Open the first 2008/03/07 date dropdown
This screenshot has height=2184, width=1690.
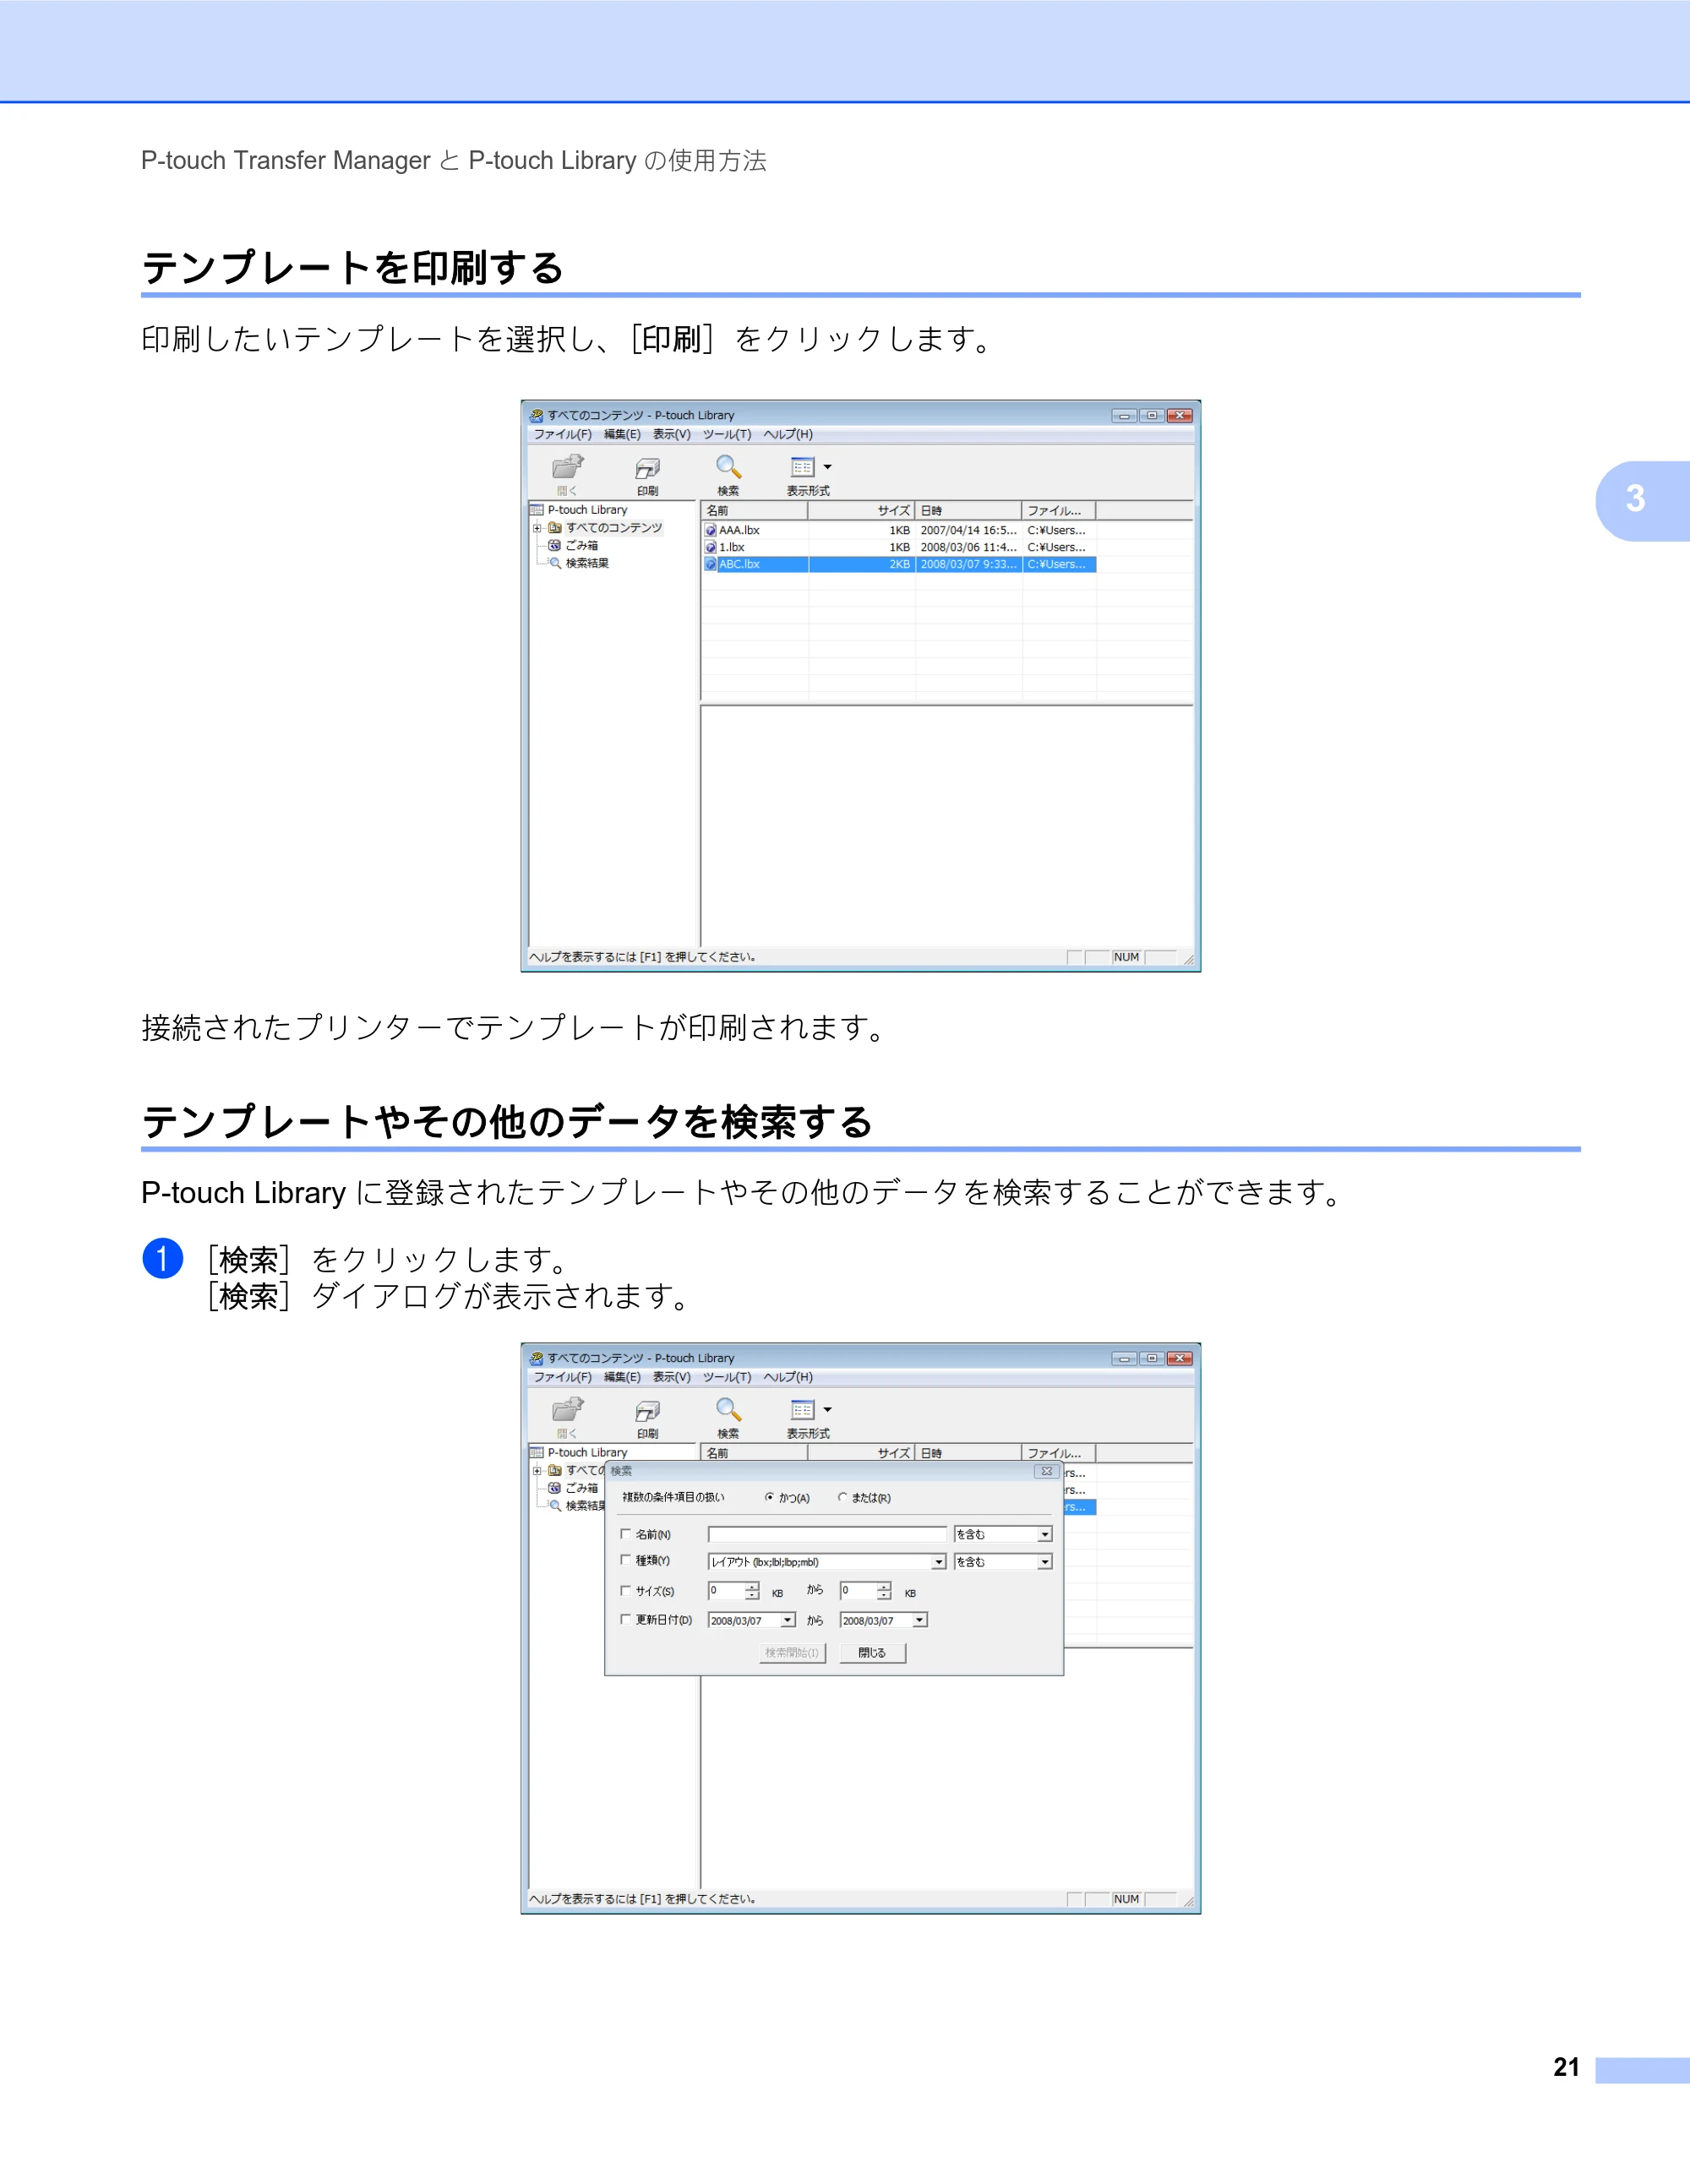point(788,1620)
